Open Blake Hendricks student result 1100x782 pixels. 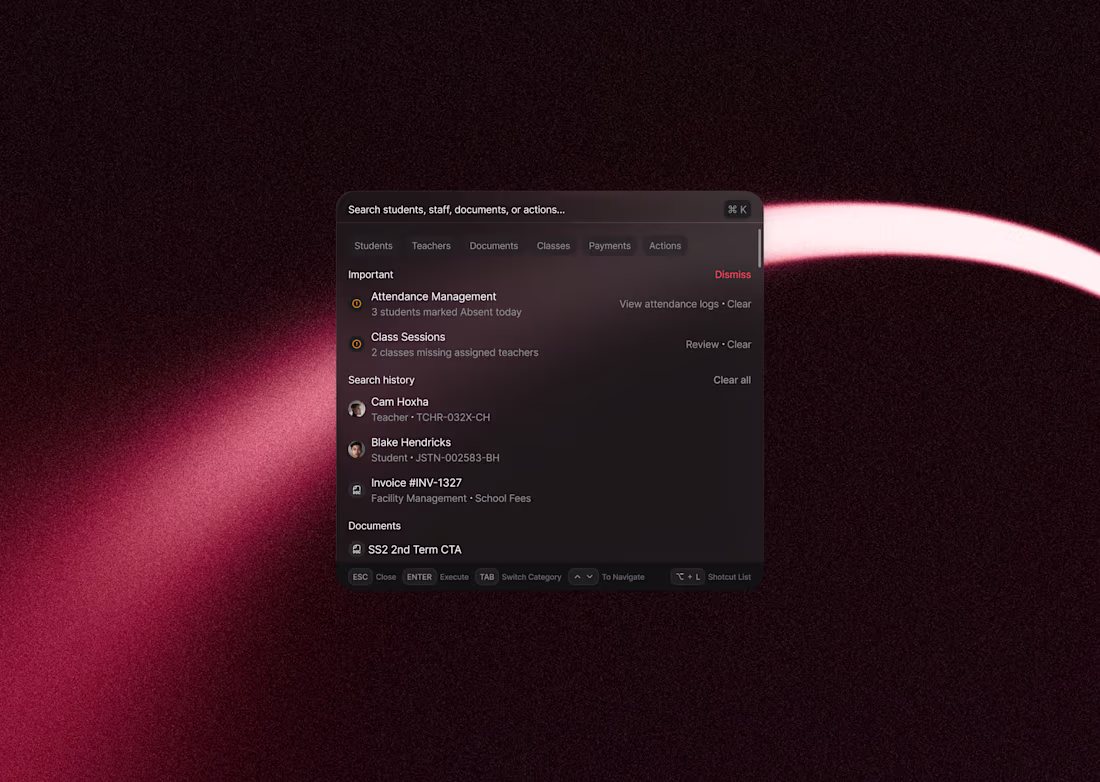tap(549, 450)
